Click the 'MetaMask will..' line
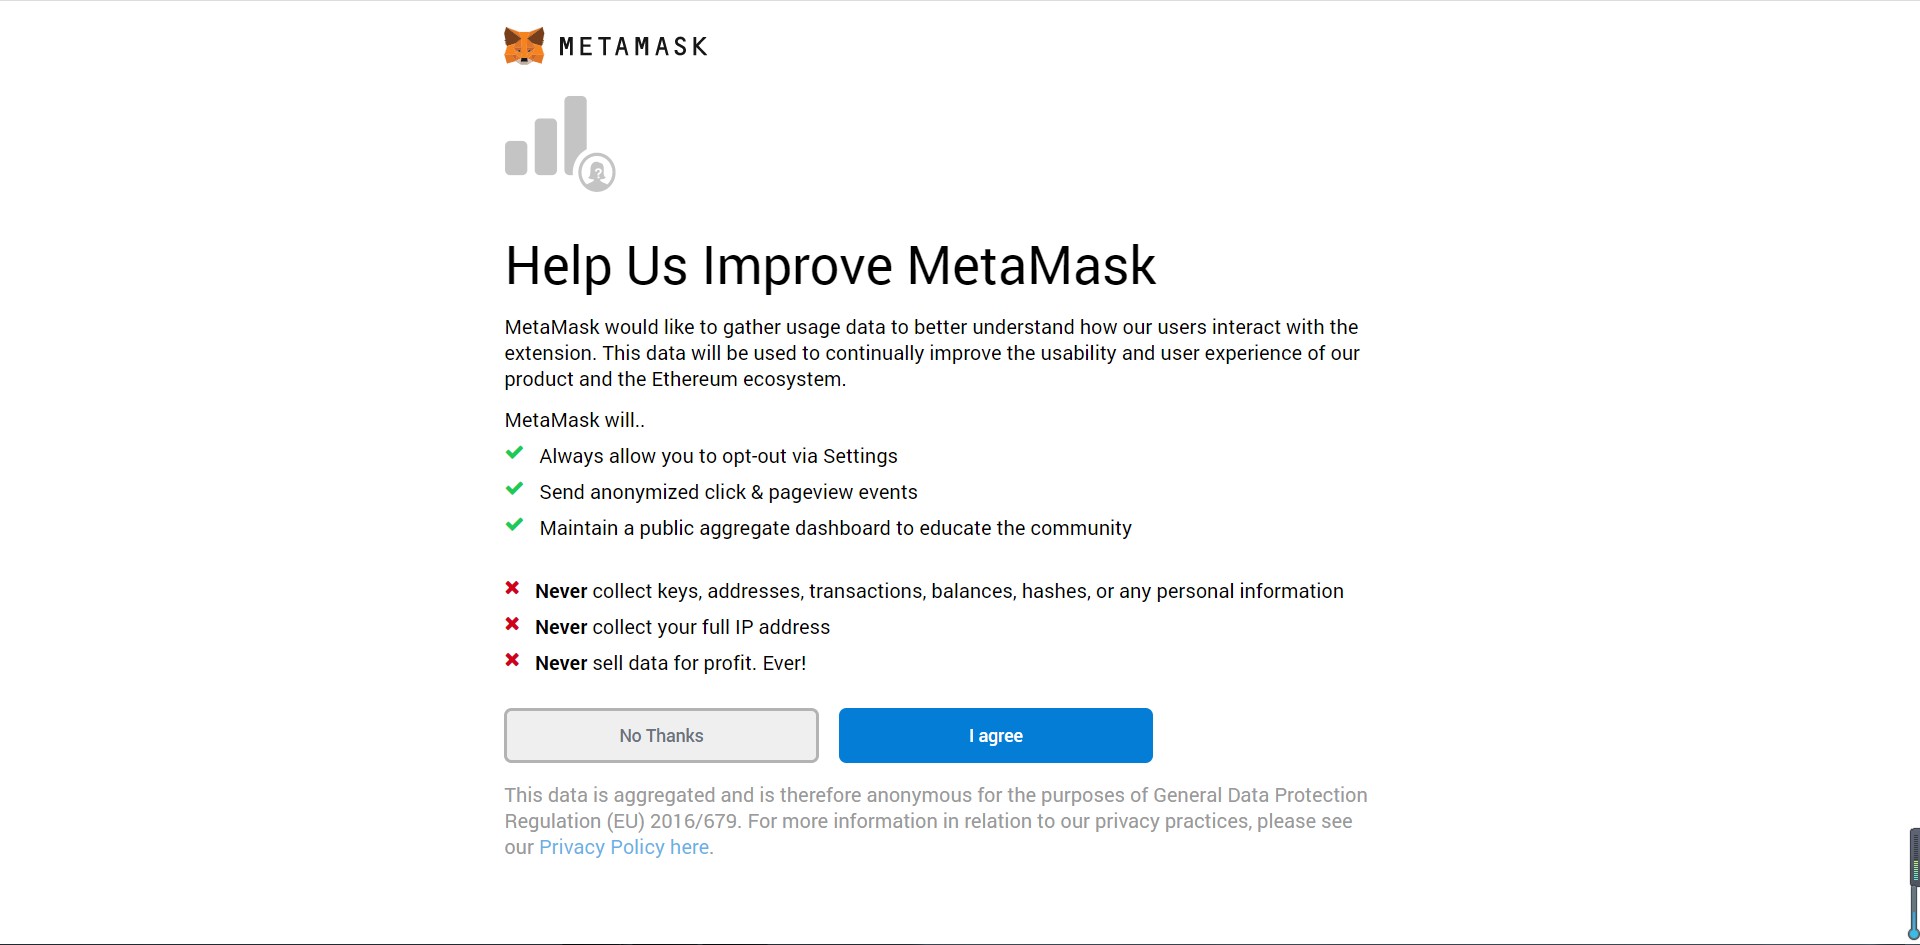This screenshot has width=1920, height=945. pos(574,421)
